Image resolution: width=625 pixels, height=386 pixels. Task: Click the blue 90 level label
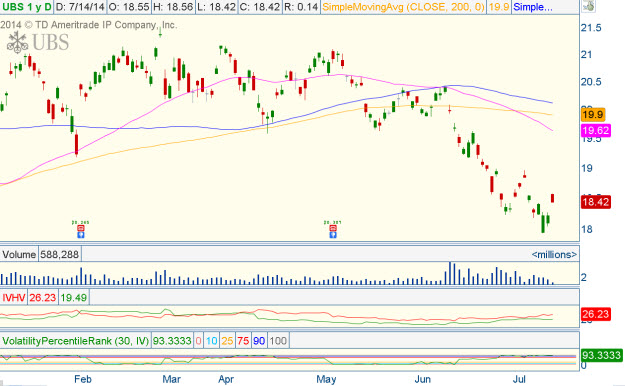(259, 341)
